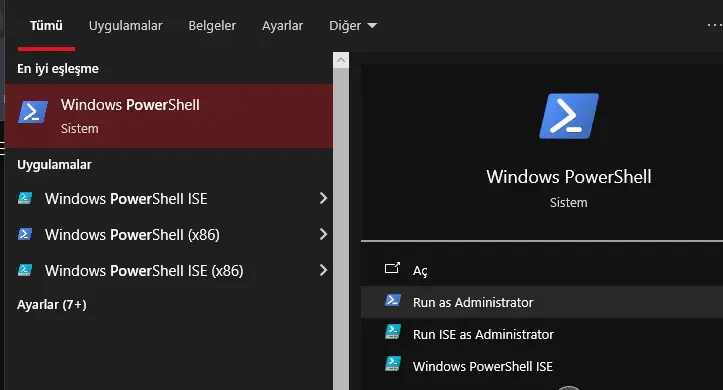This screenshot has height=390, width=723.
Task: Expand options for Windows PowerShell (x86)
Action: click(x=324, y=234)
